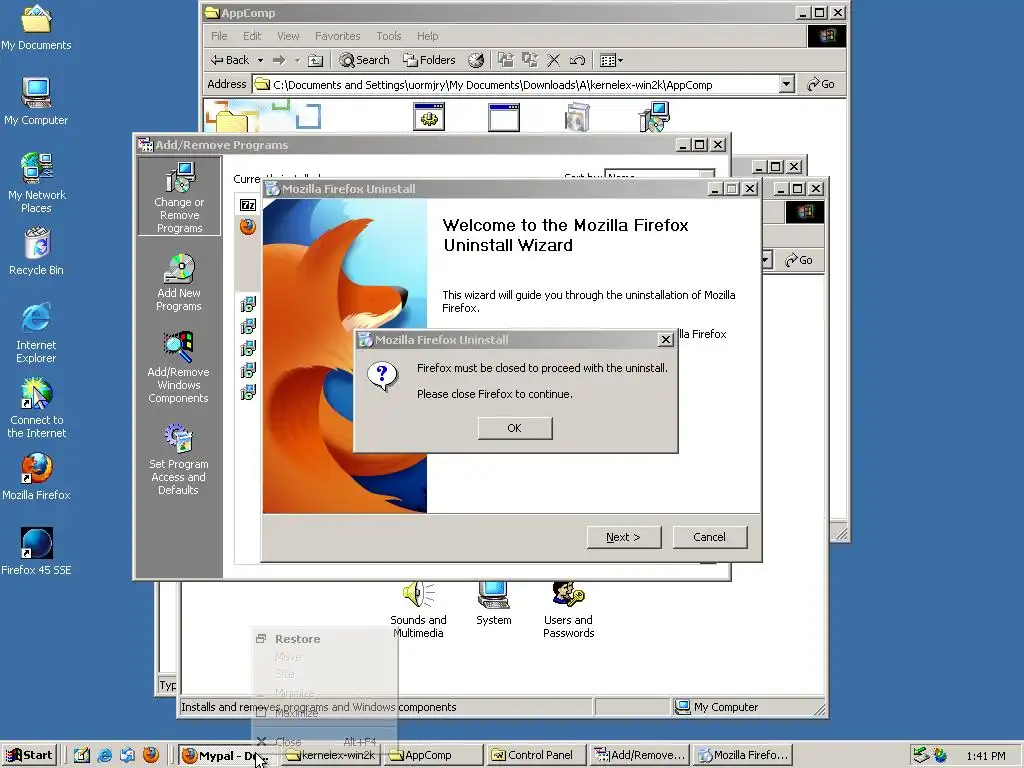Image resolution: width=1024 pixels, height=768 pixels.
Task: Switch to AppComp taskbar button
Action: point(434,756)
